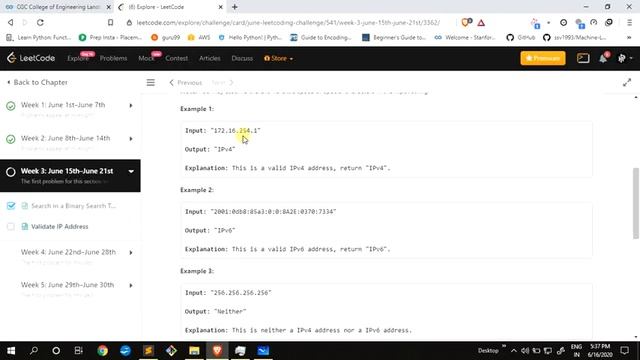
Task: Toggle the Search in a Binary Search Tree checkbox
Action: [x=11, y=206]
